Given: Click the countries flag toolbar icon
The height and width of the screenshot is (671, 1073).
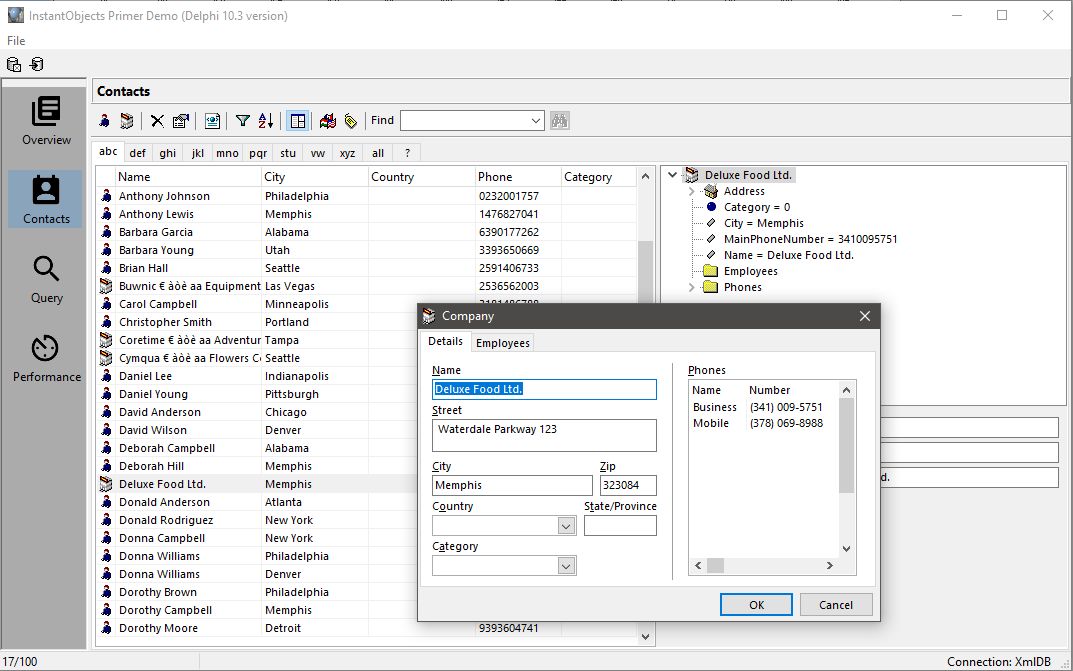Looking at the screenshot, I should 328,121.
